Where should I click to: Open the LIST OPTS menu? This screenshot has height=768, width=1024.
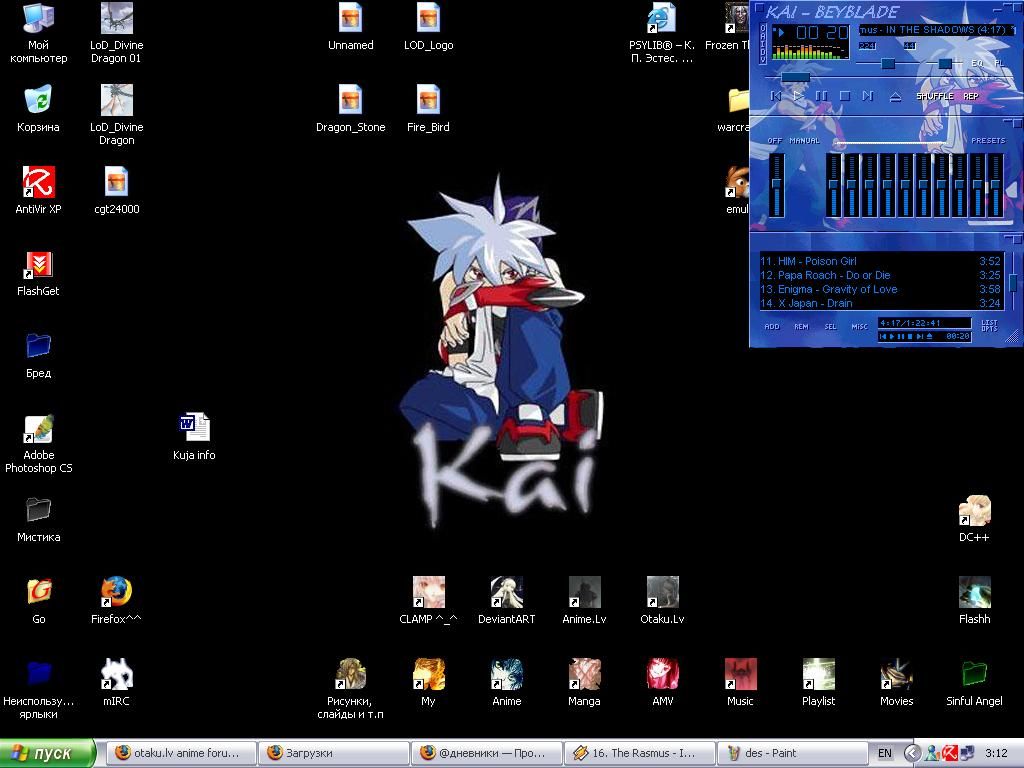coord(989,325)
